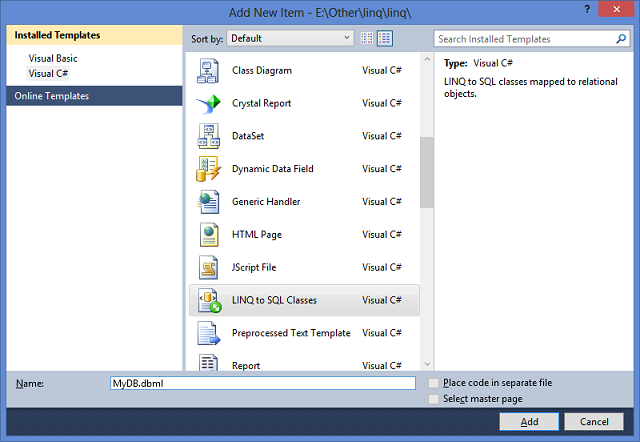Close the Add New Item dialog
Image resolution: width=640 pixels, height=442 pixels.
pyautogui.click(x=616, y=9)
